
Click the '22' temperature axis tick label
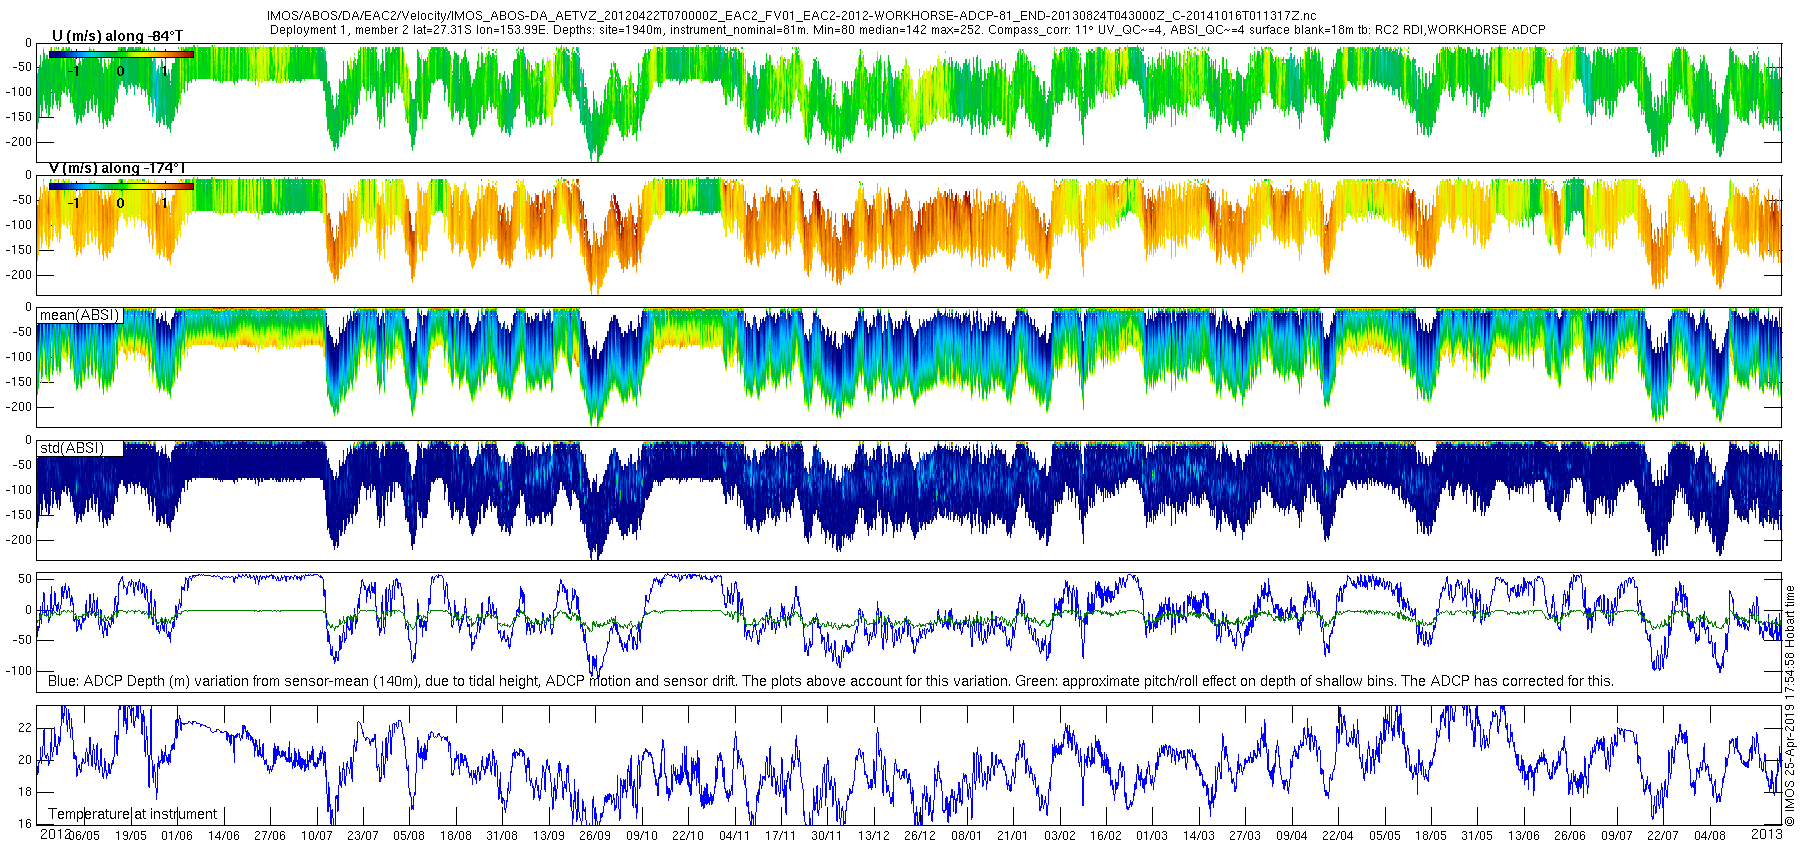[25, 728]
